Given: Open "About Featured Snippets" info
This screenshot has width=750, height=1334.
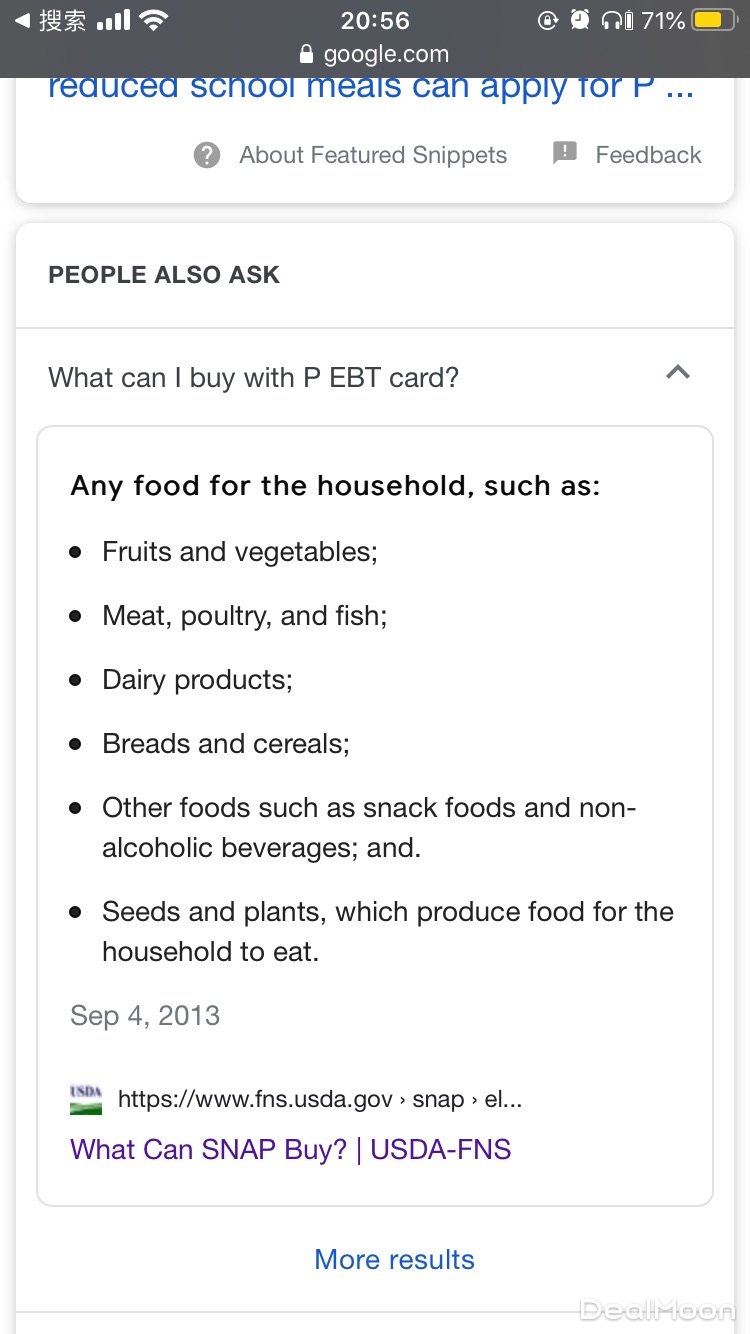Looking at the screenshot, I should pos(373,155).
